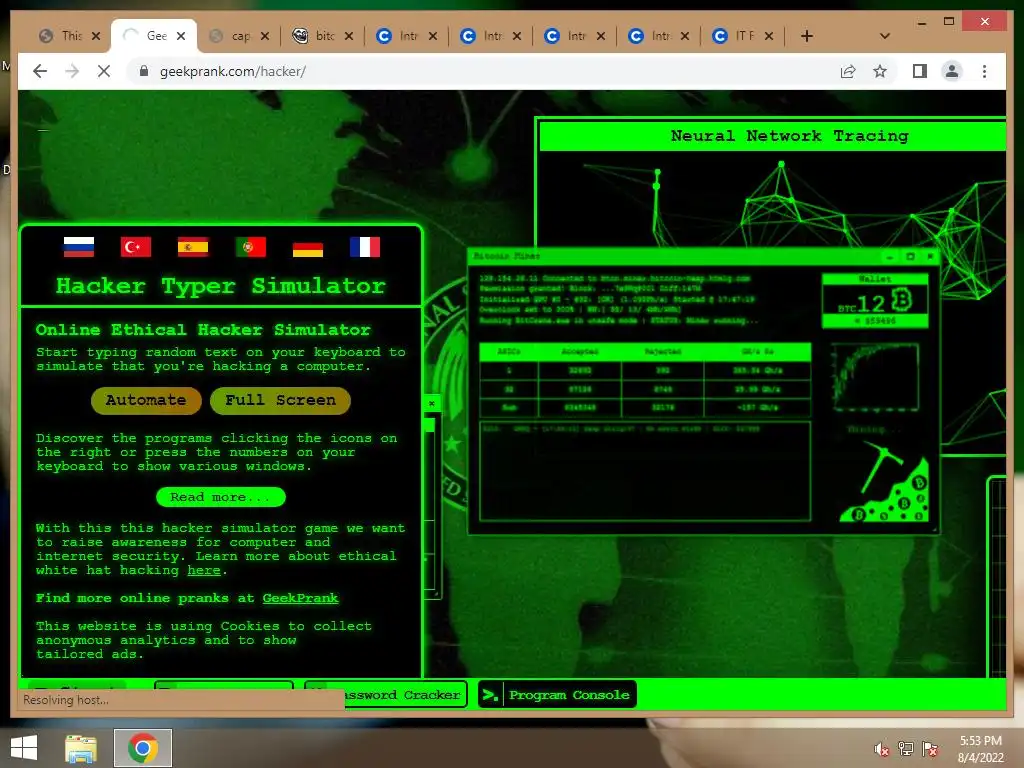Maximize the Bitcoin Miner window
Image resolution: width=1024 pixels, height=768 pixels.
(910, 257)
